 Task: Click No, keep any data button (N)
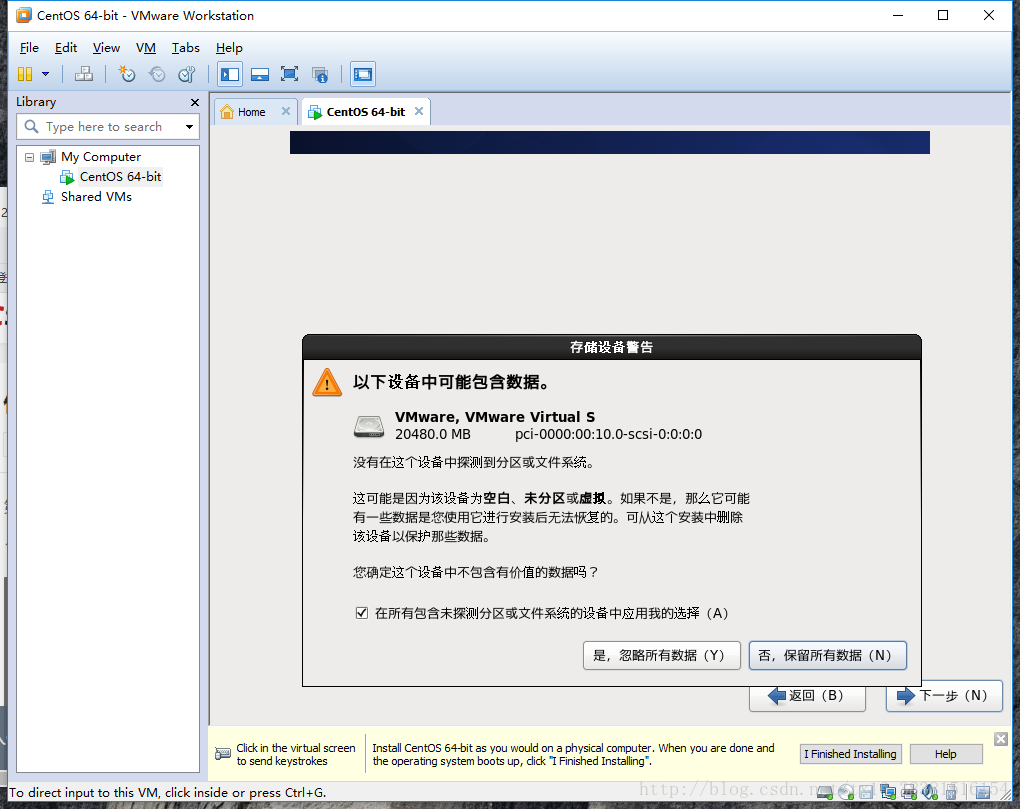tap(827, 656)
